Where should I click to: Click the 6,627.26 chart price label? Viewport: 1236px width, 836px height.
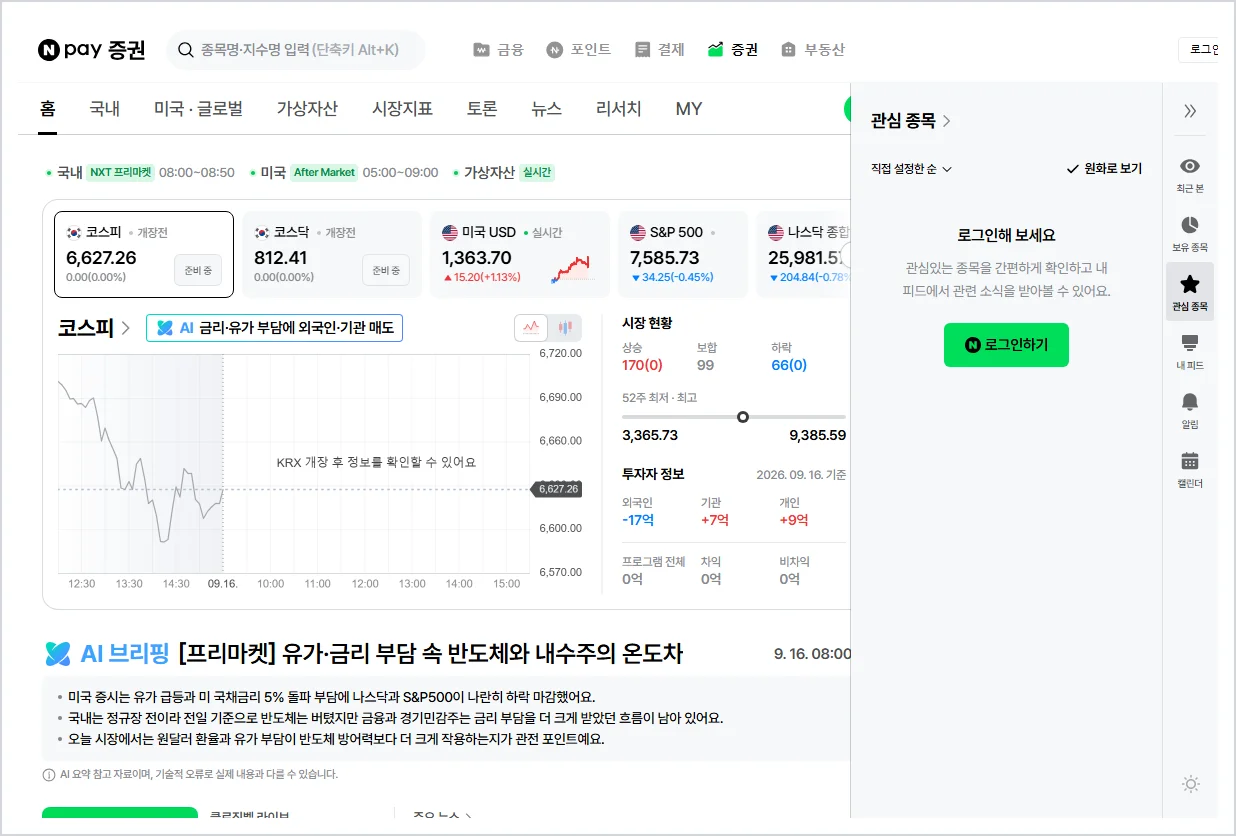(x=557, y=489)
